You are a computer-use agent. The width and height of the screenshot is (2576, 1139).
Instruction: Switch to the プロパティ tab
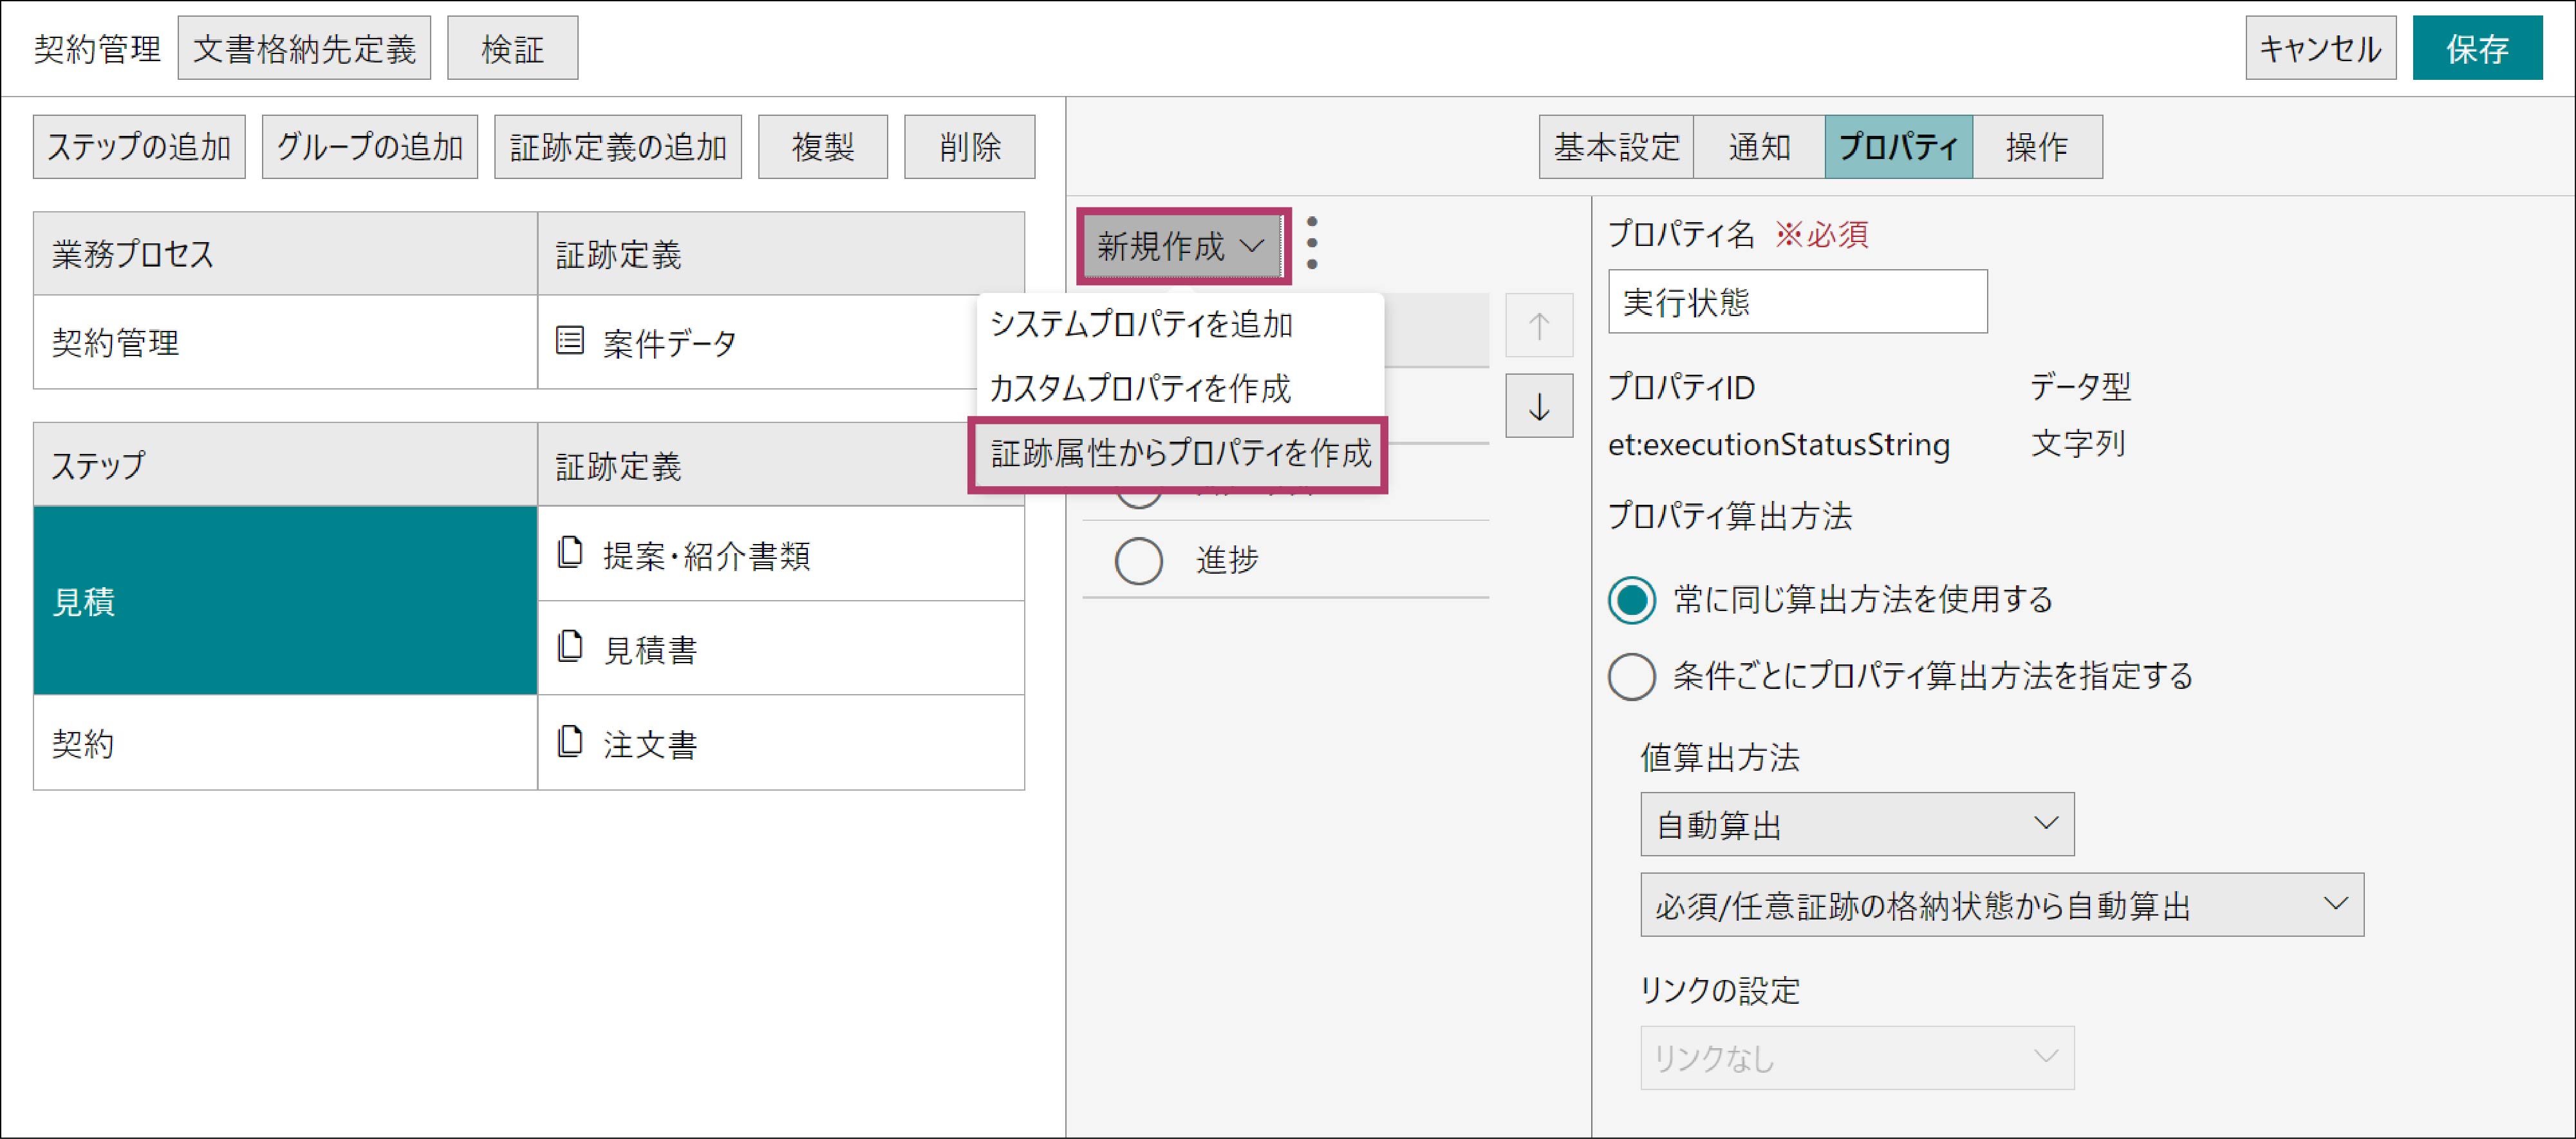(x=1898, y=147)
